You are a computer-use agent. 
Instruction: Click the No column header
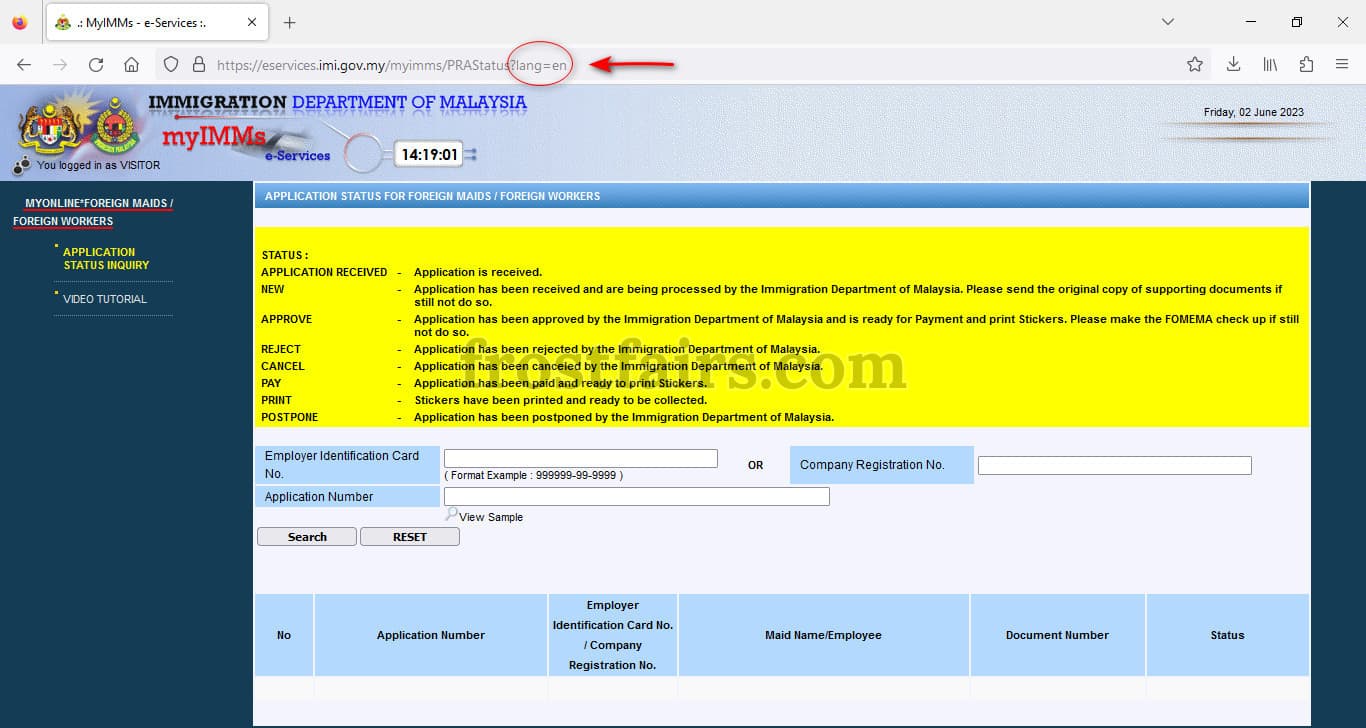tap(284, 635)
